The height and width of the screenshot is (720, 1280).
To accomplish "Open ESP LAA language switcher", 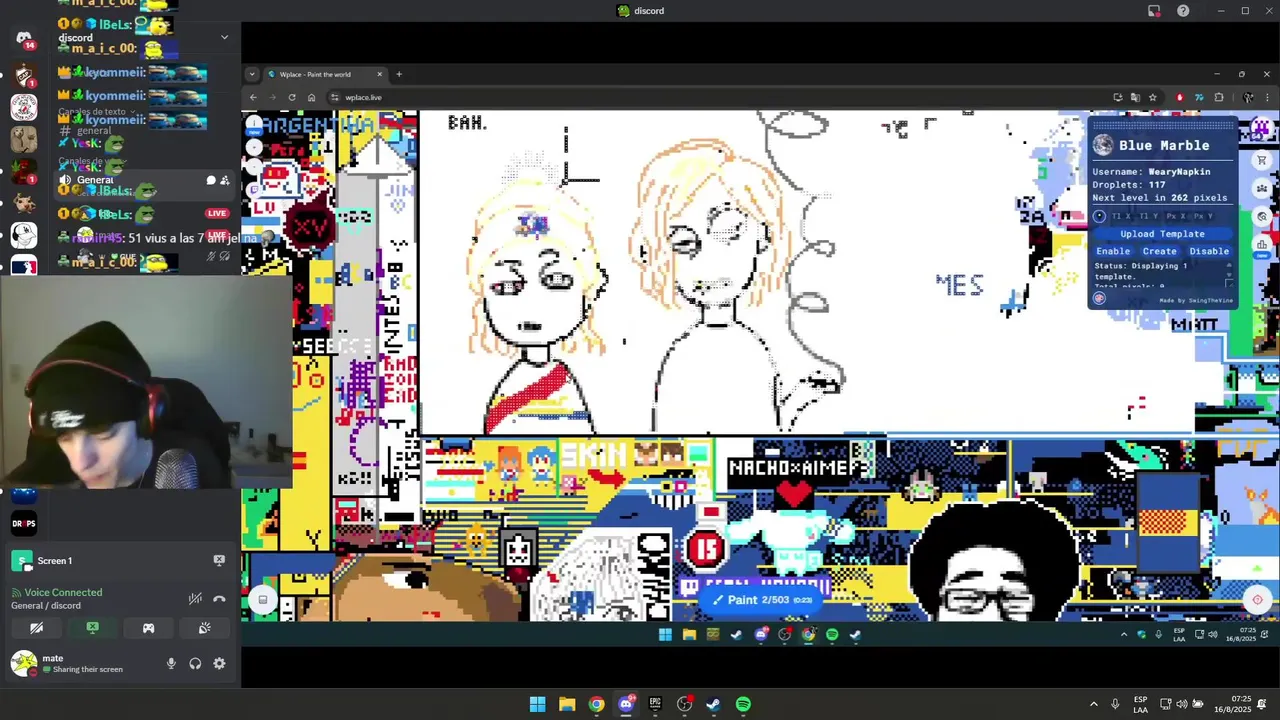I will point(1141,704).
